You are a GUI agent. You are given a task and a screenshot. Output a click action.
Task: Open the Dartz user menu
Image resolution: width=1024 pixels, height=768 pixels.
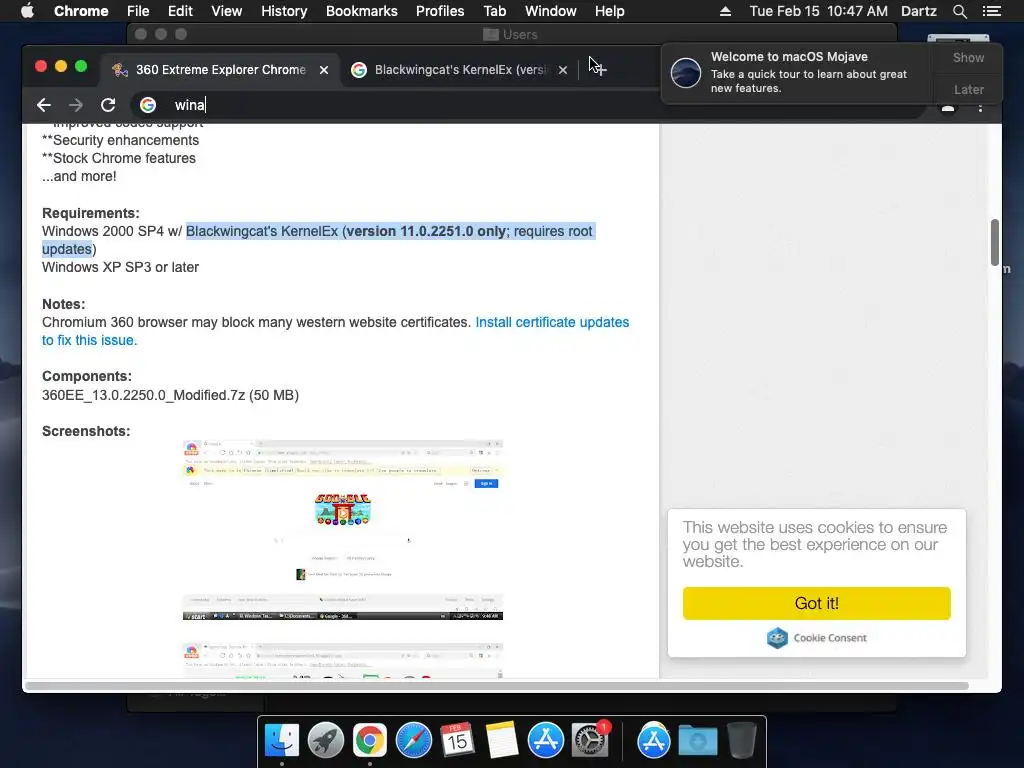919,11
